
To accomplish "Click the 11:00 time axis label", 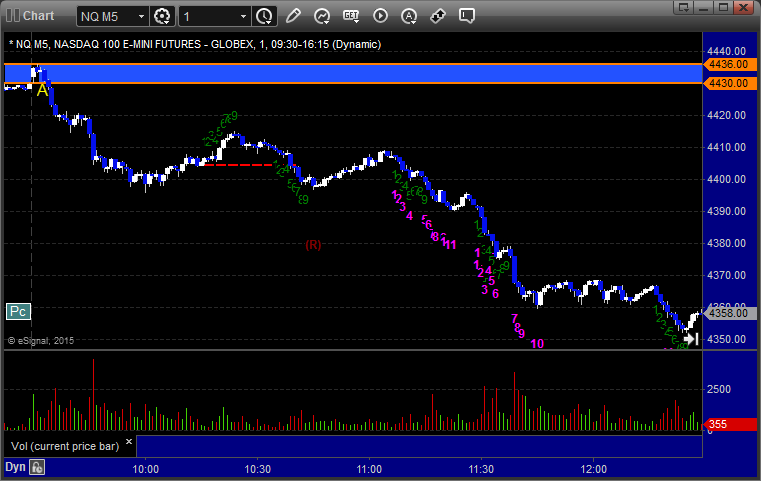I will point(369,469).
